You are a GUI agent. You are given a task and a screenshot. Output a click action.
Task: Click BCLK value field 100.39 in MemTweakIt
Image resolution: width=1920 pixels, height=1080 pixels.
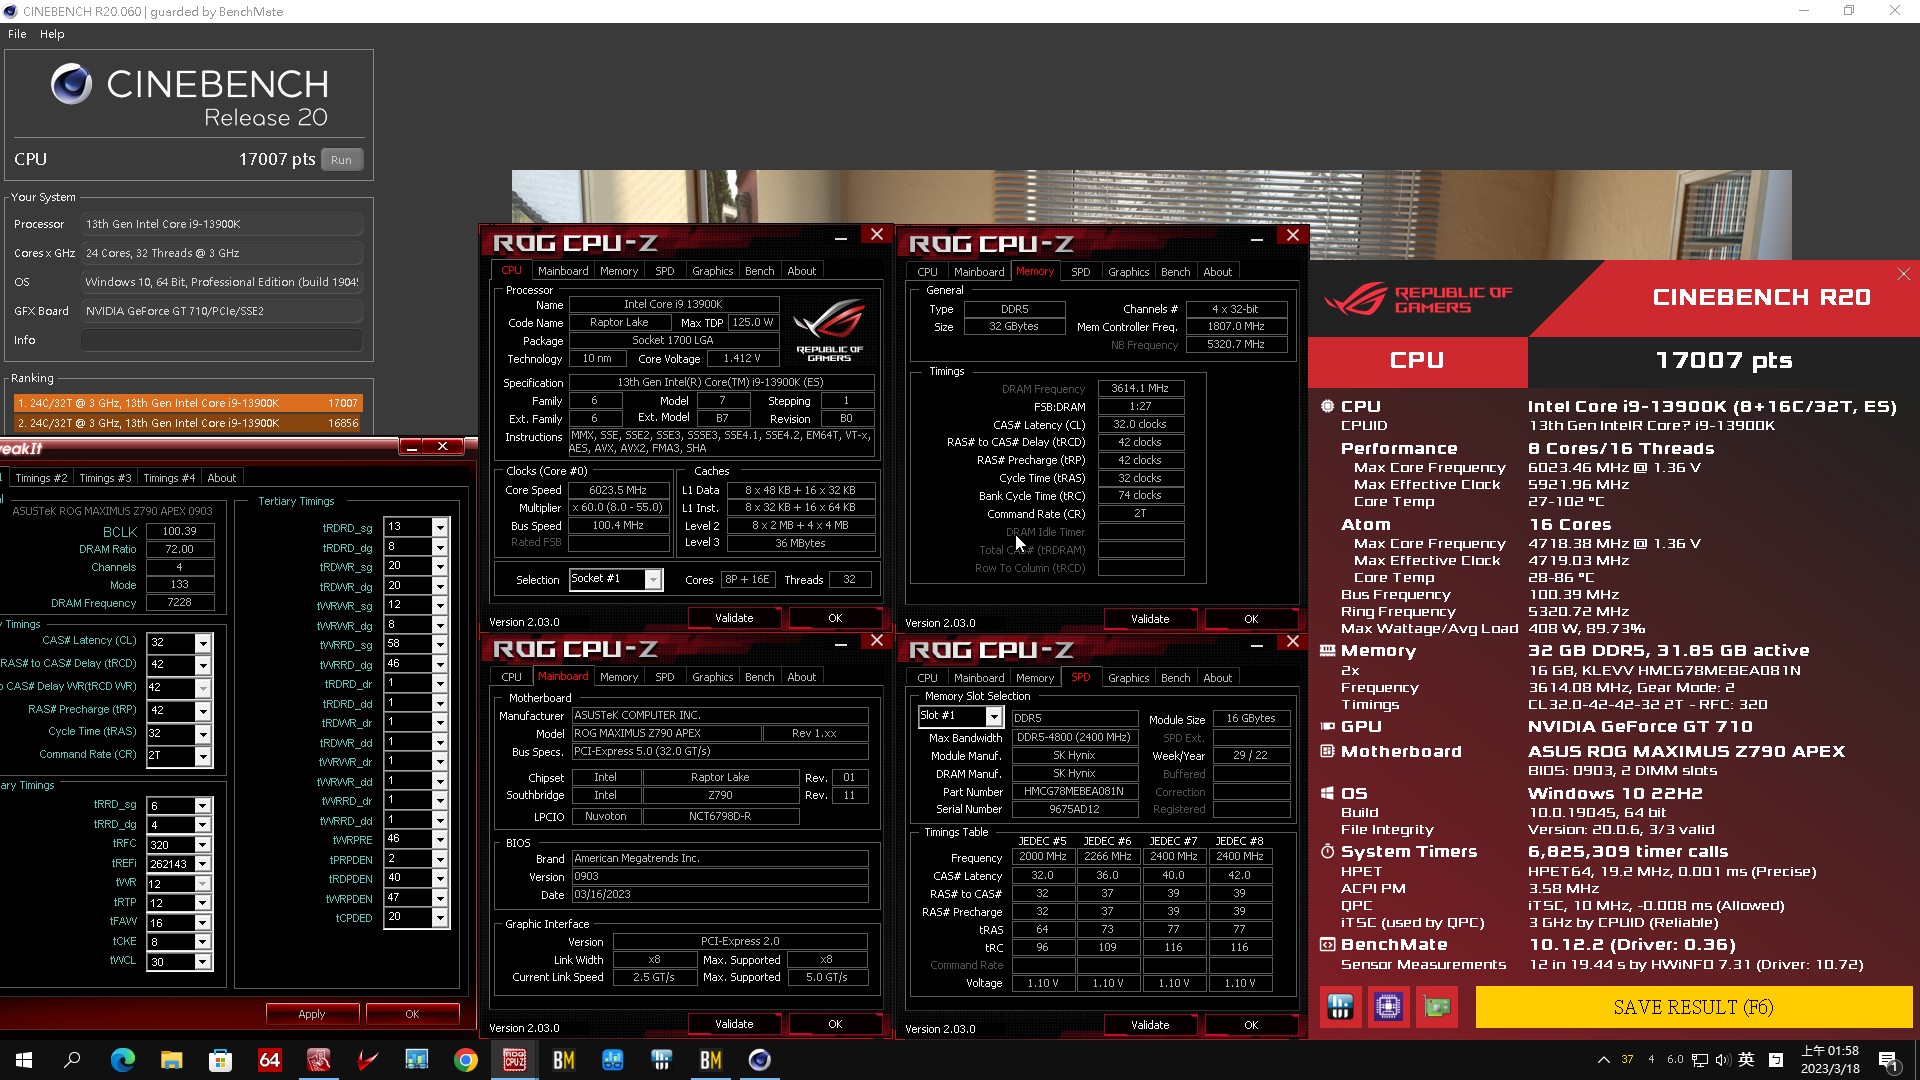tap(179, 531)
